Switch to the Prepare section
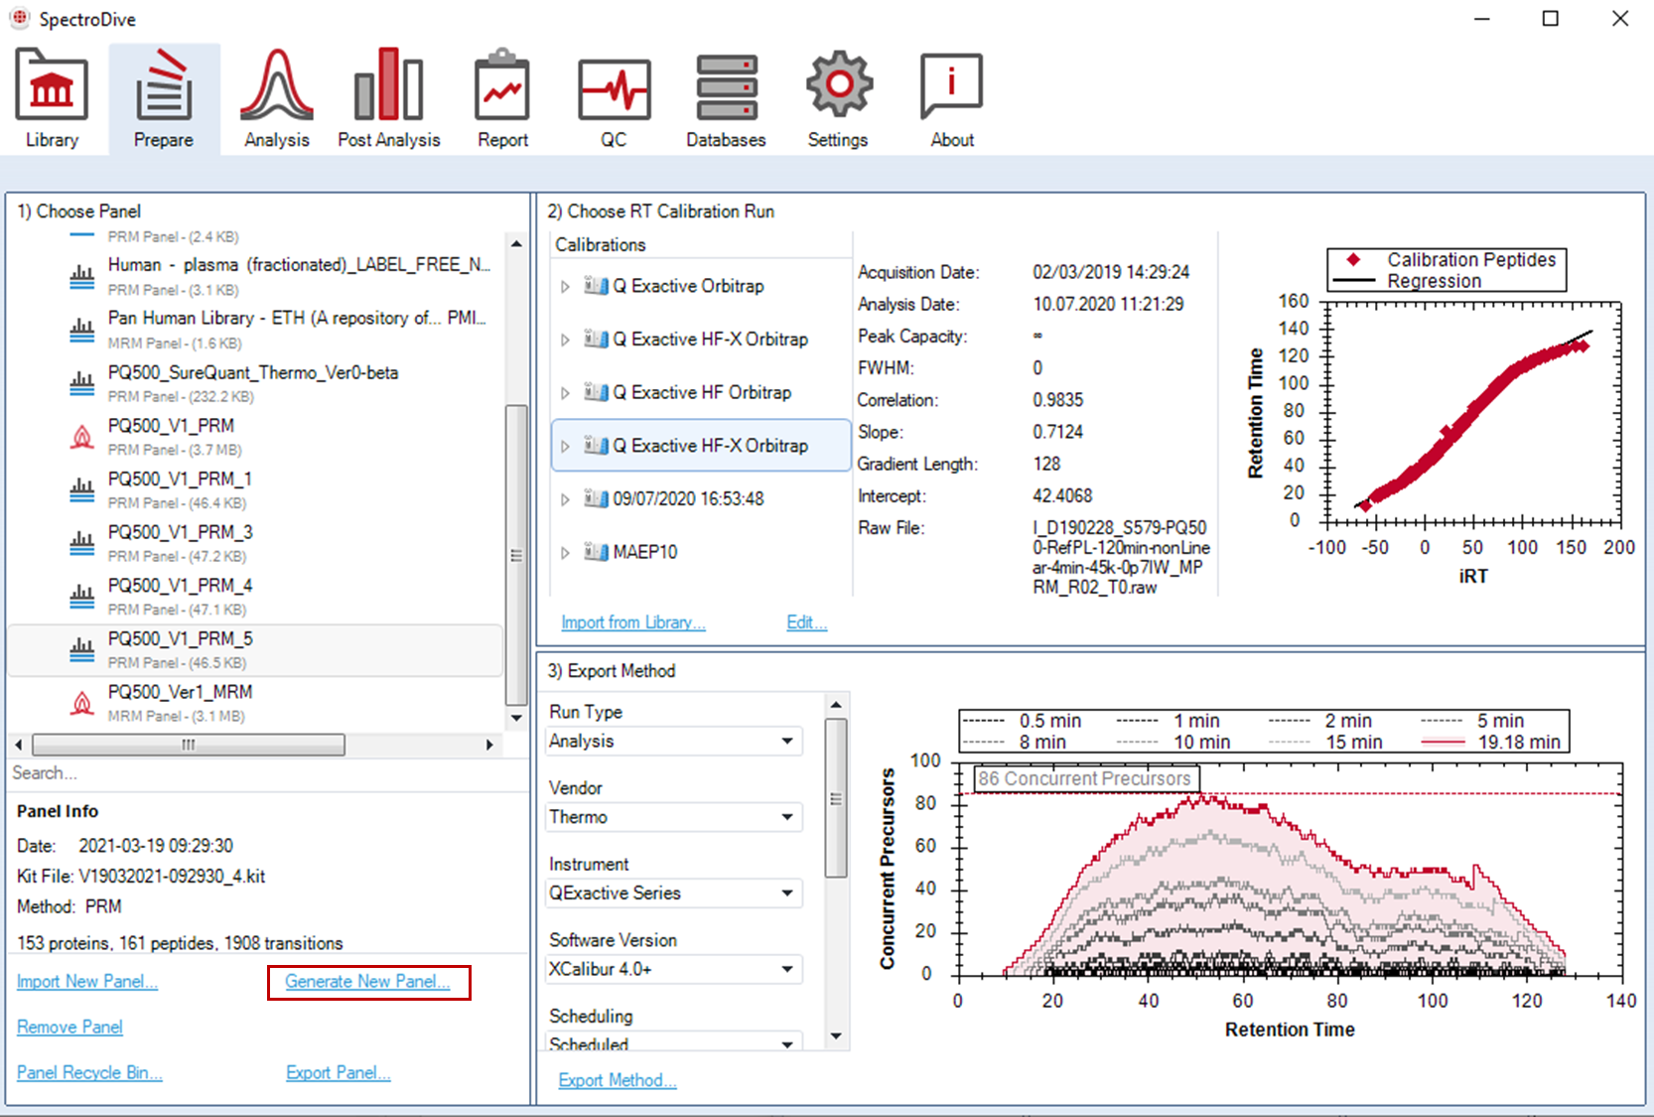This screenshot has height=1117, width=1654. [x=164, y=99]
